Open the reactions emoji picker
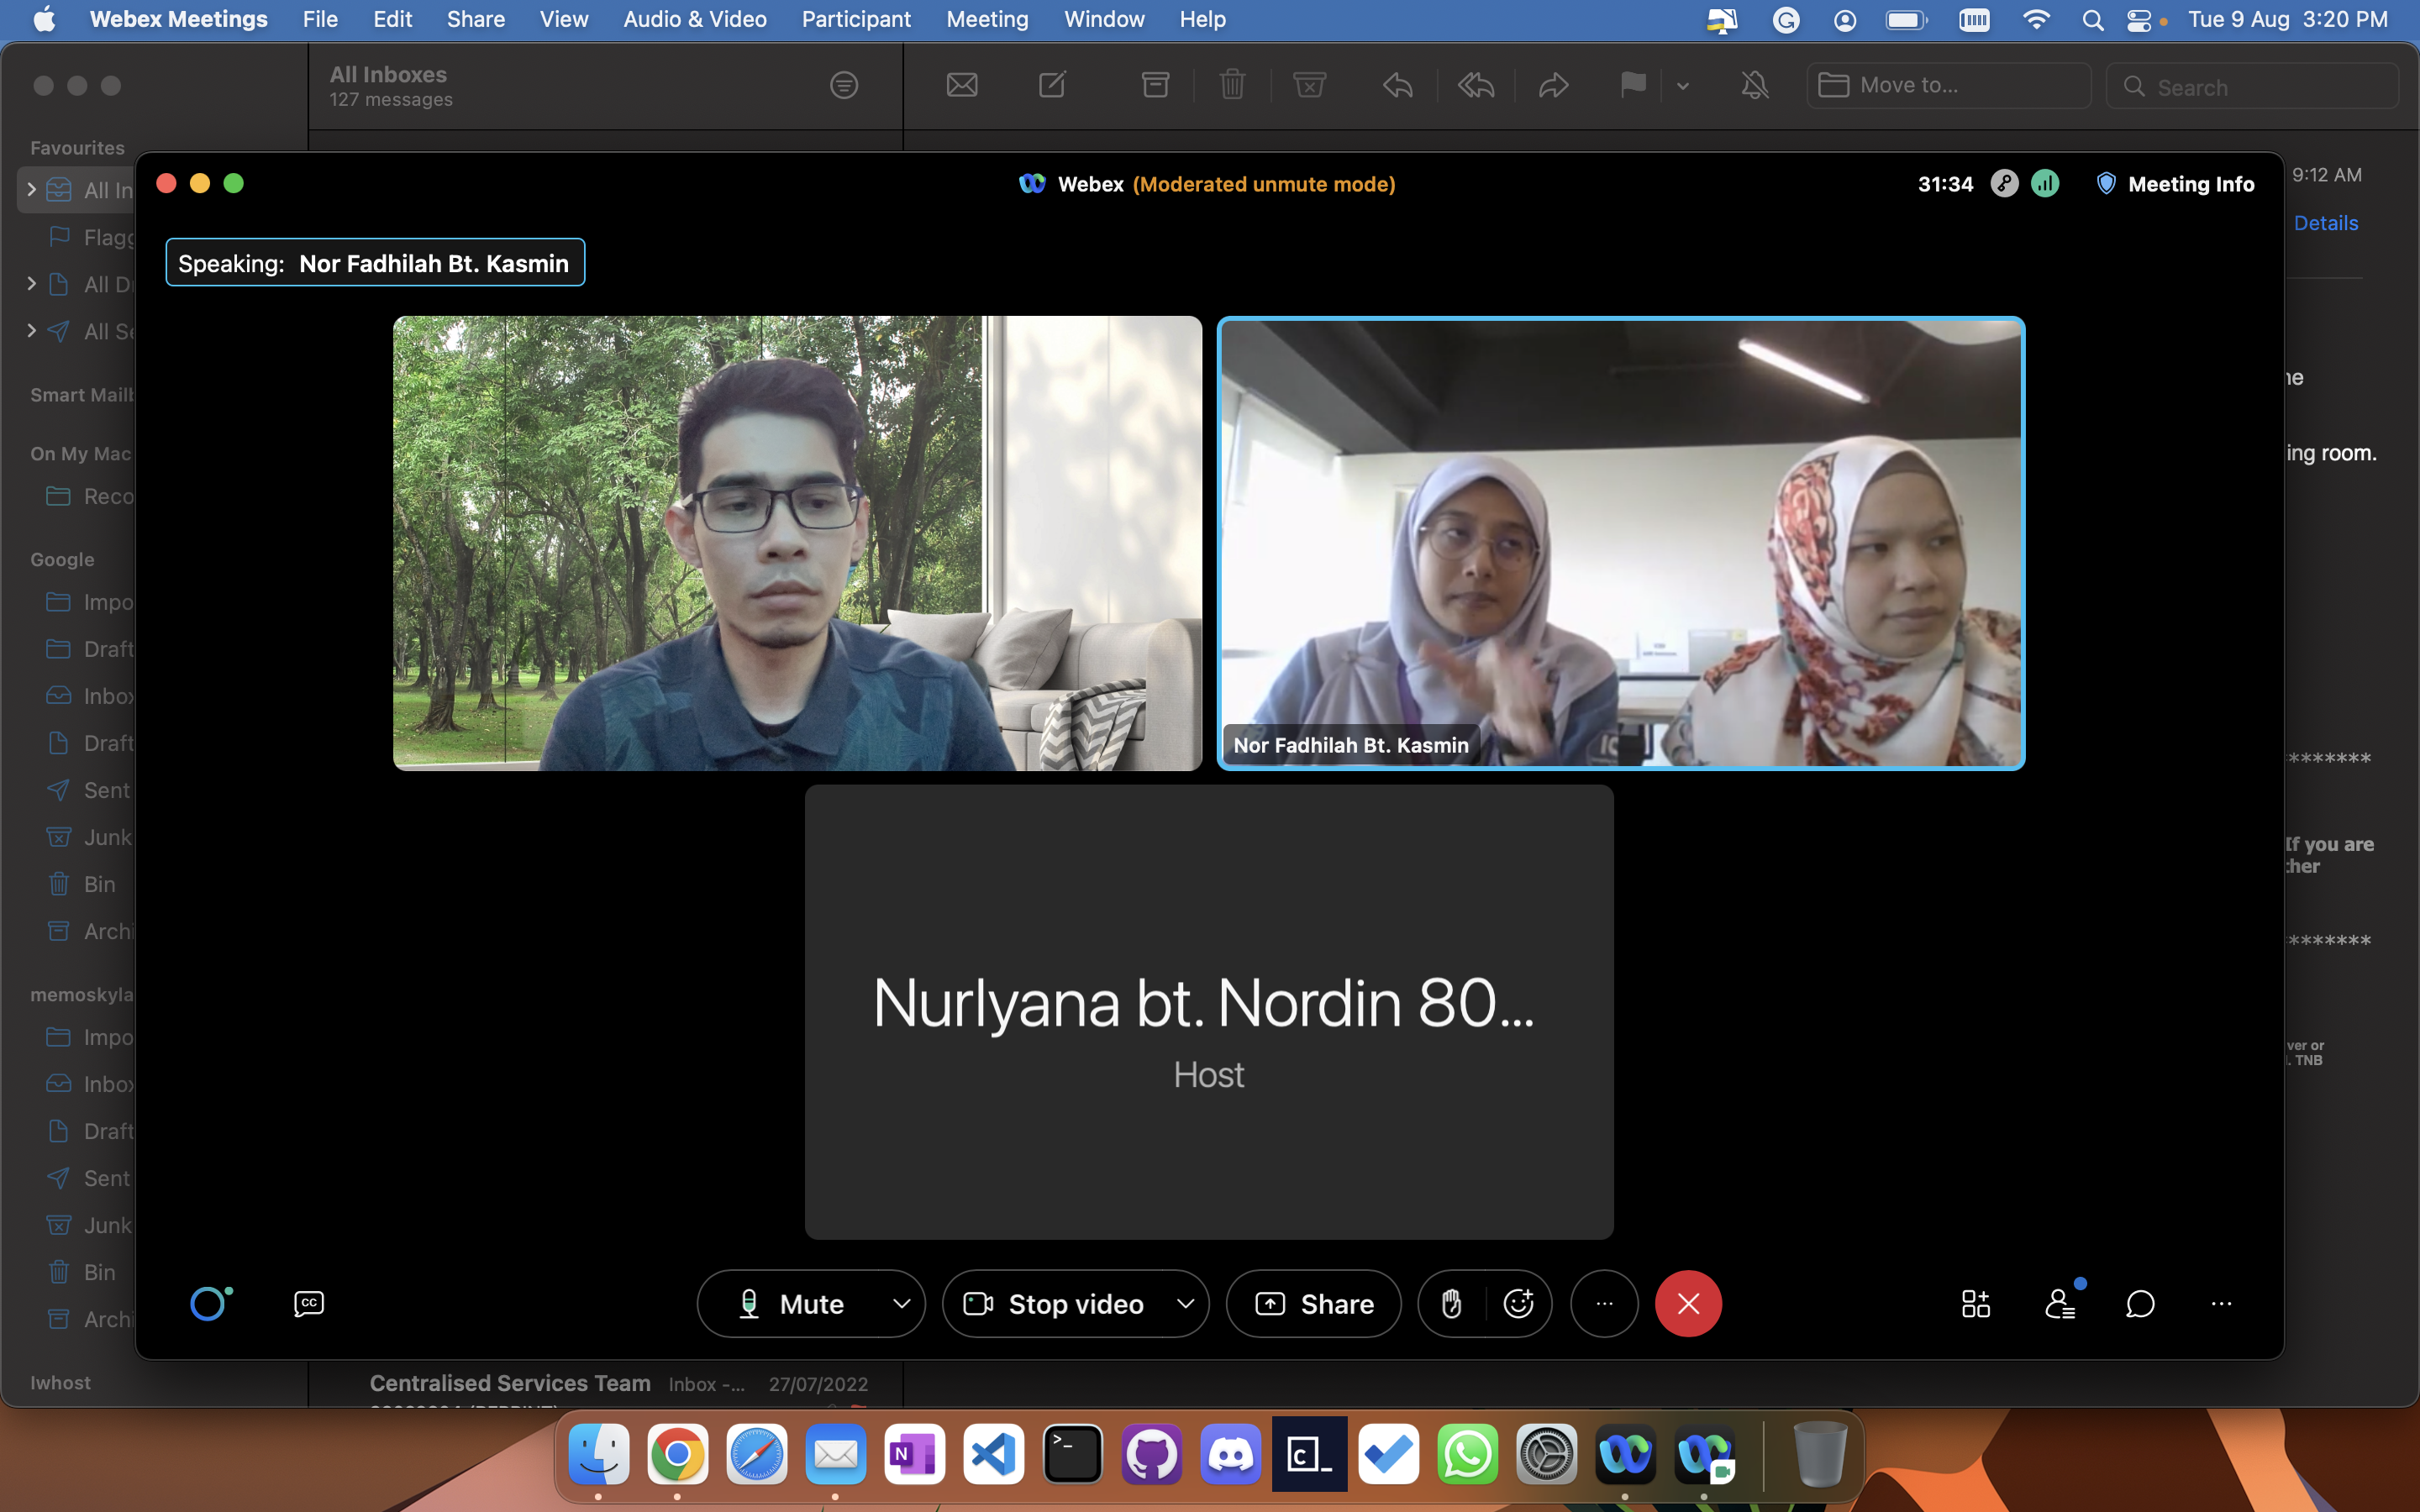This screenshot has height=1512, width=2420. (1518, 1303)
